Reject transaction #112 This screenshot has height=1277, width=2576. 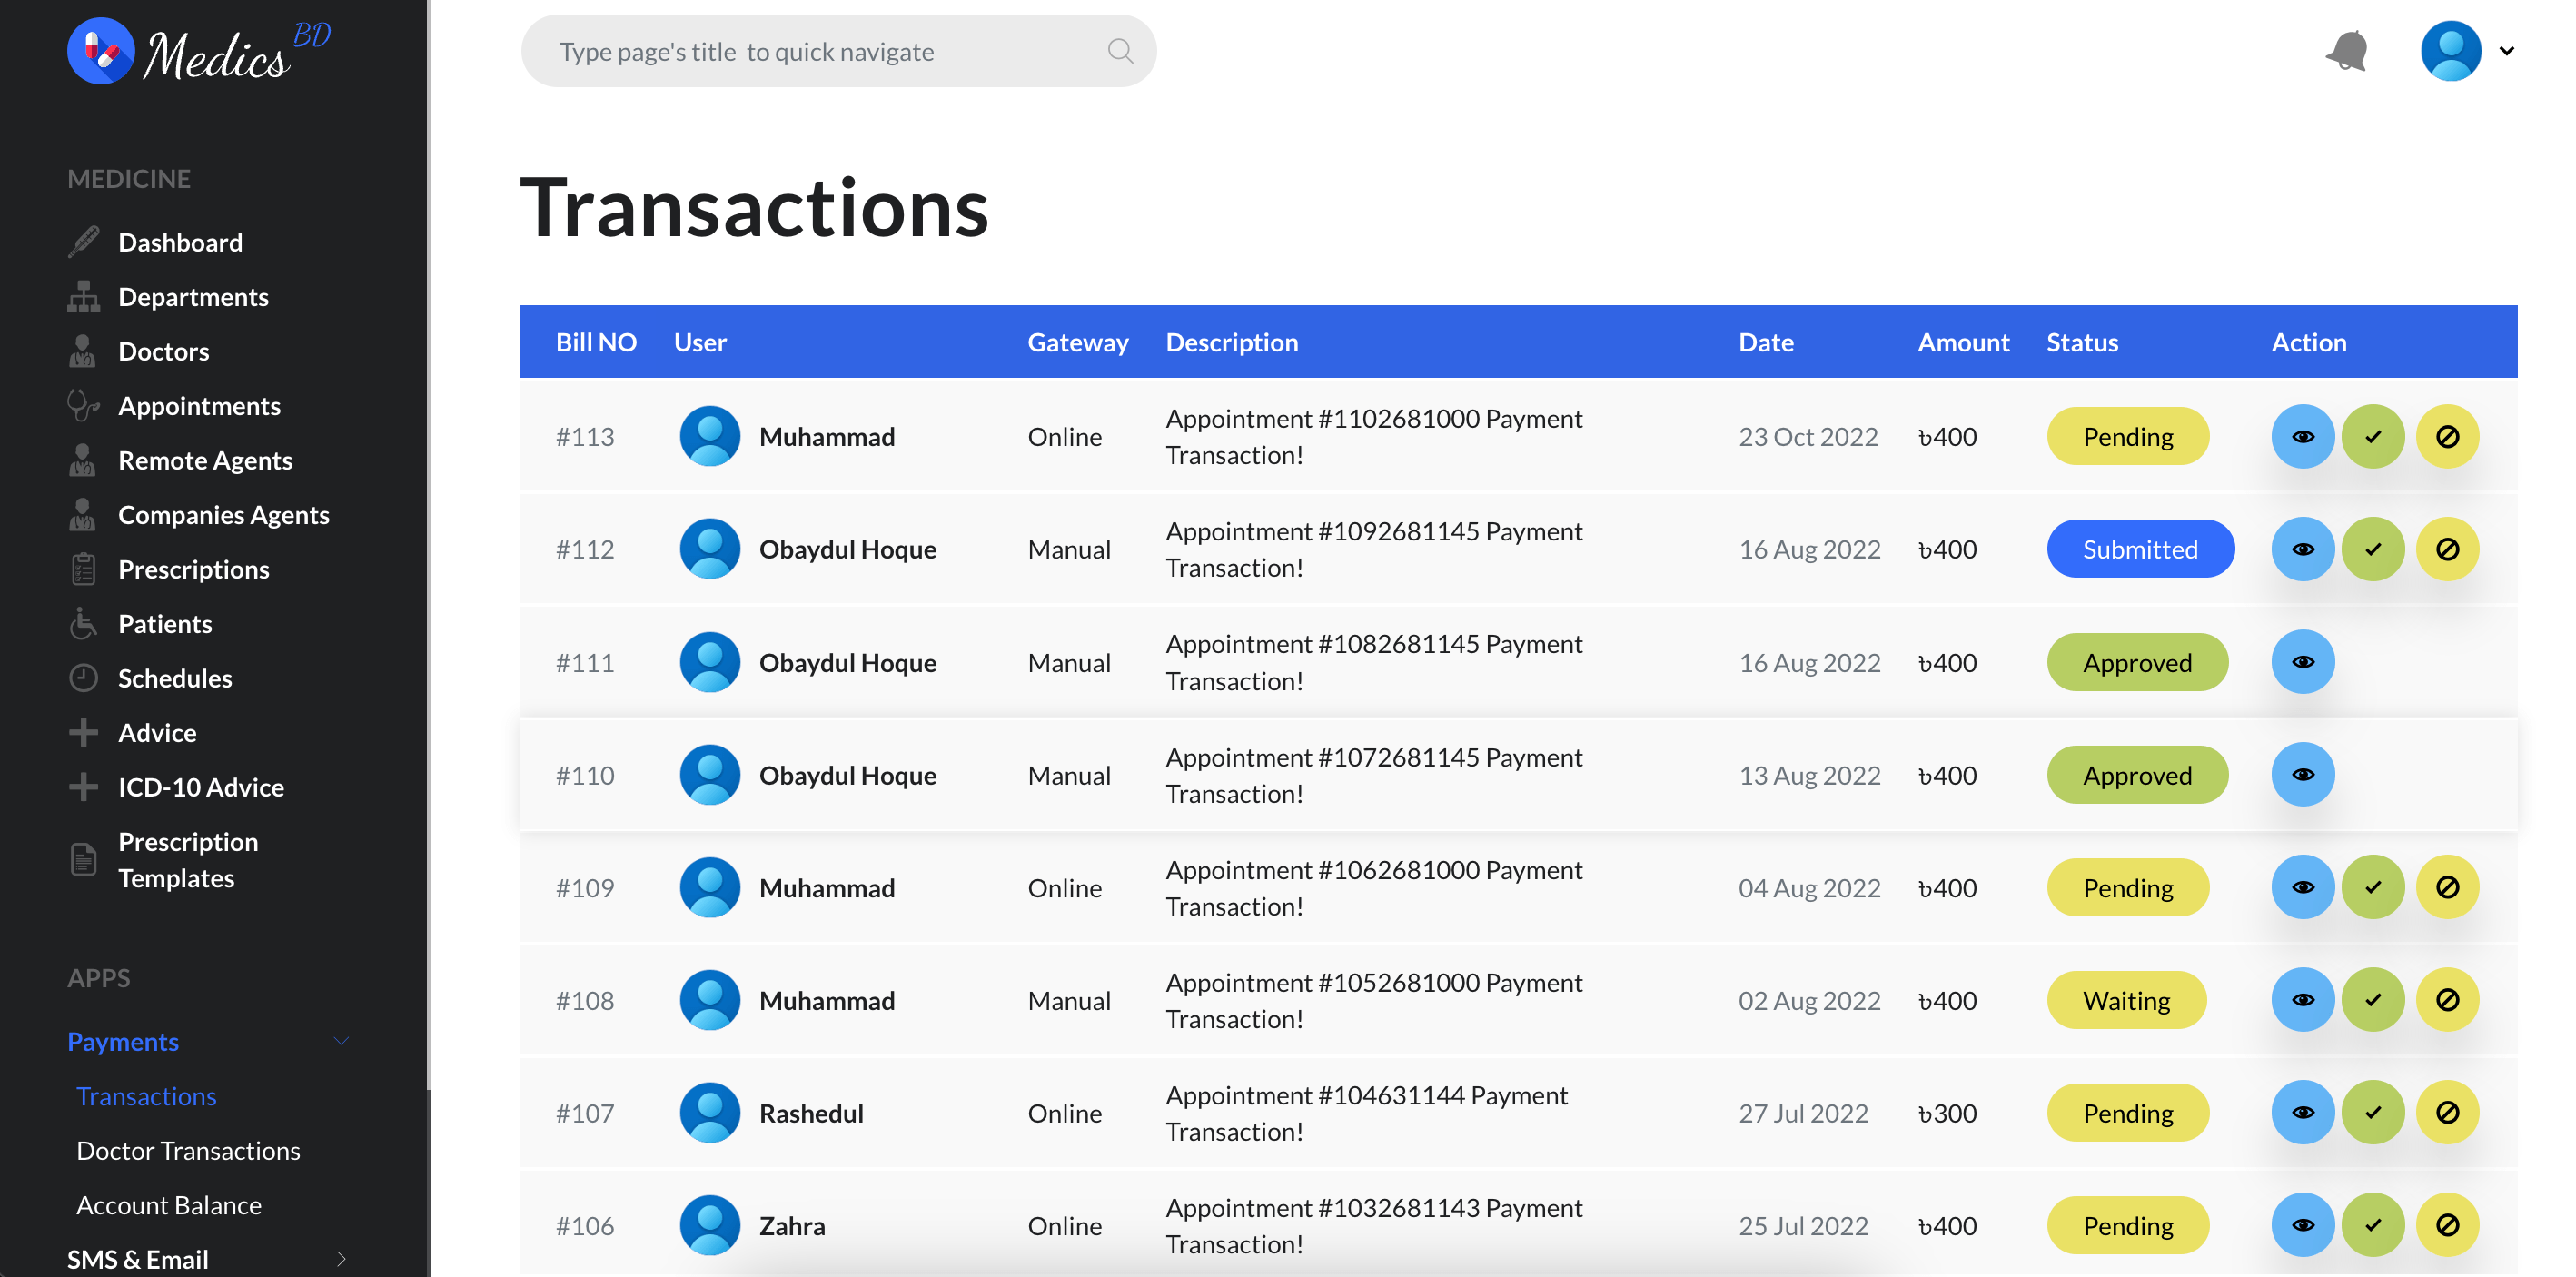[2447, 549]
